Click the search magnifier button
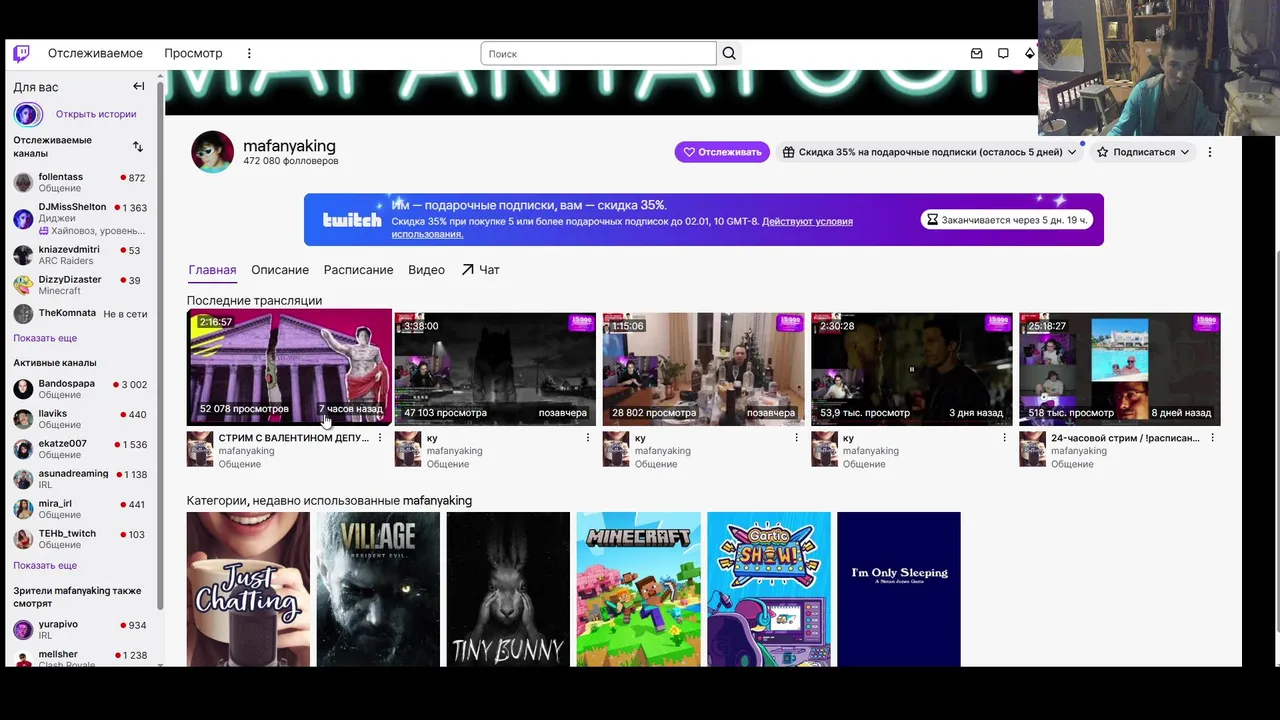Screen dimensions: 1280x720 (729, 53)
